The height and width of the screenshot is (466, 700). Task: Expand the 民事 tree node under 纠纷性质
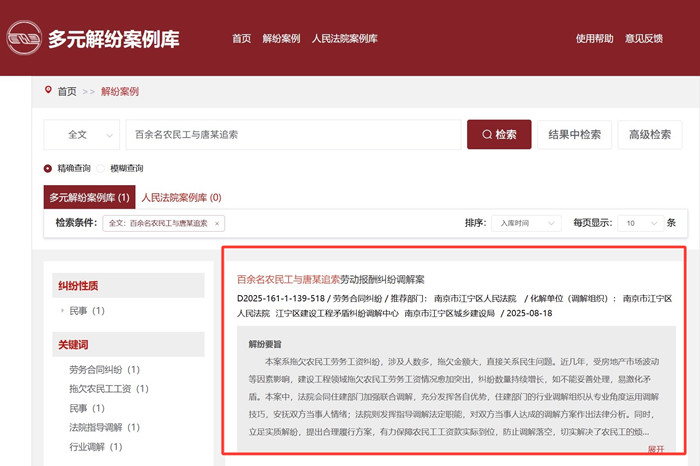tap(62, 311)
